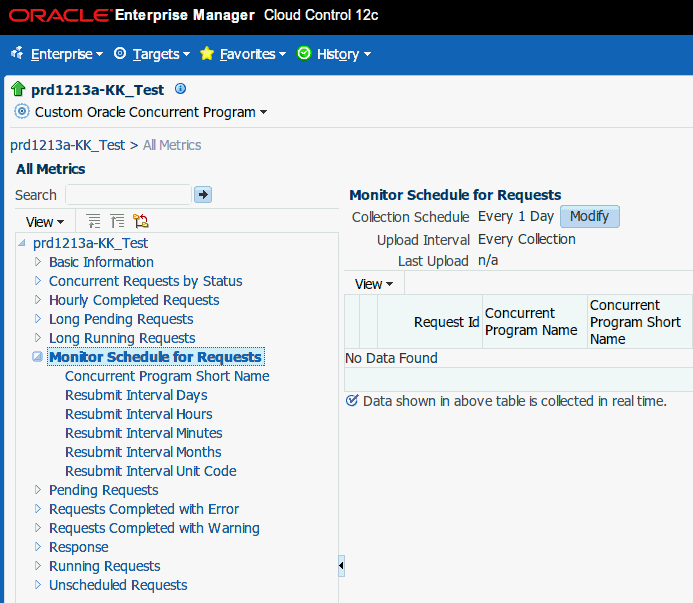Screen dimensions: 693x603
Task: Expand Requests Completed with Error node
Action: (x=38, y=508)
